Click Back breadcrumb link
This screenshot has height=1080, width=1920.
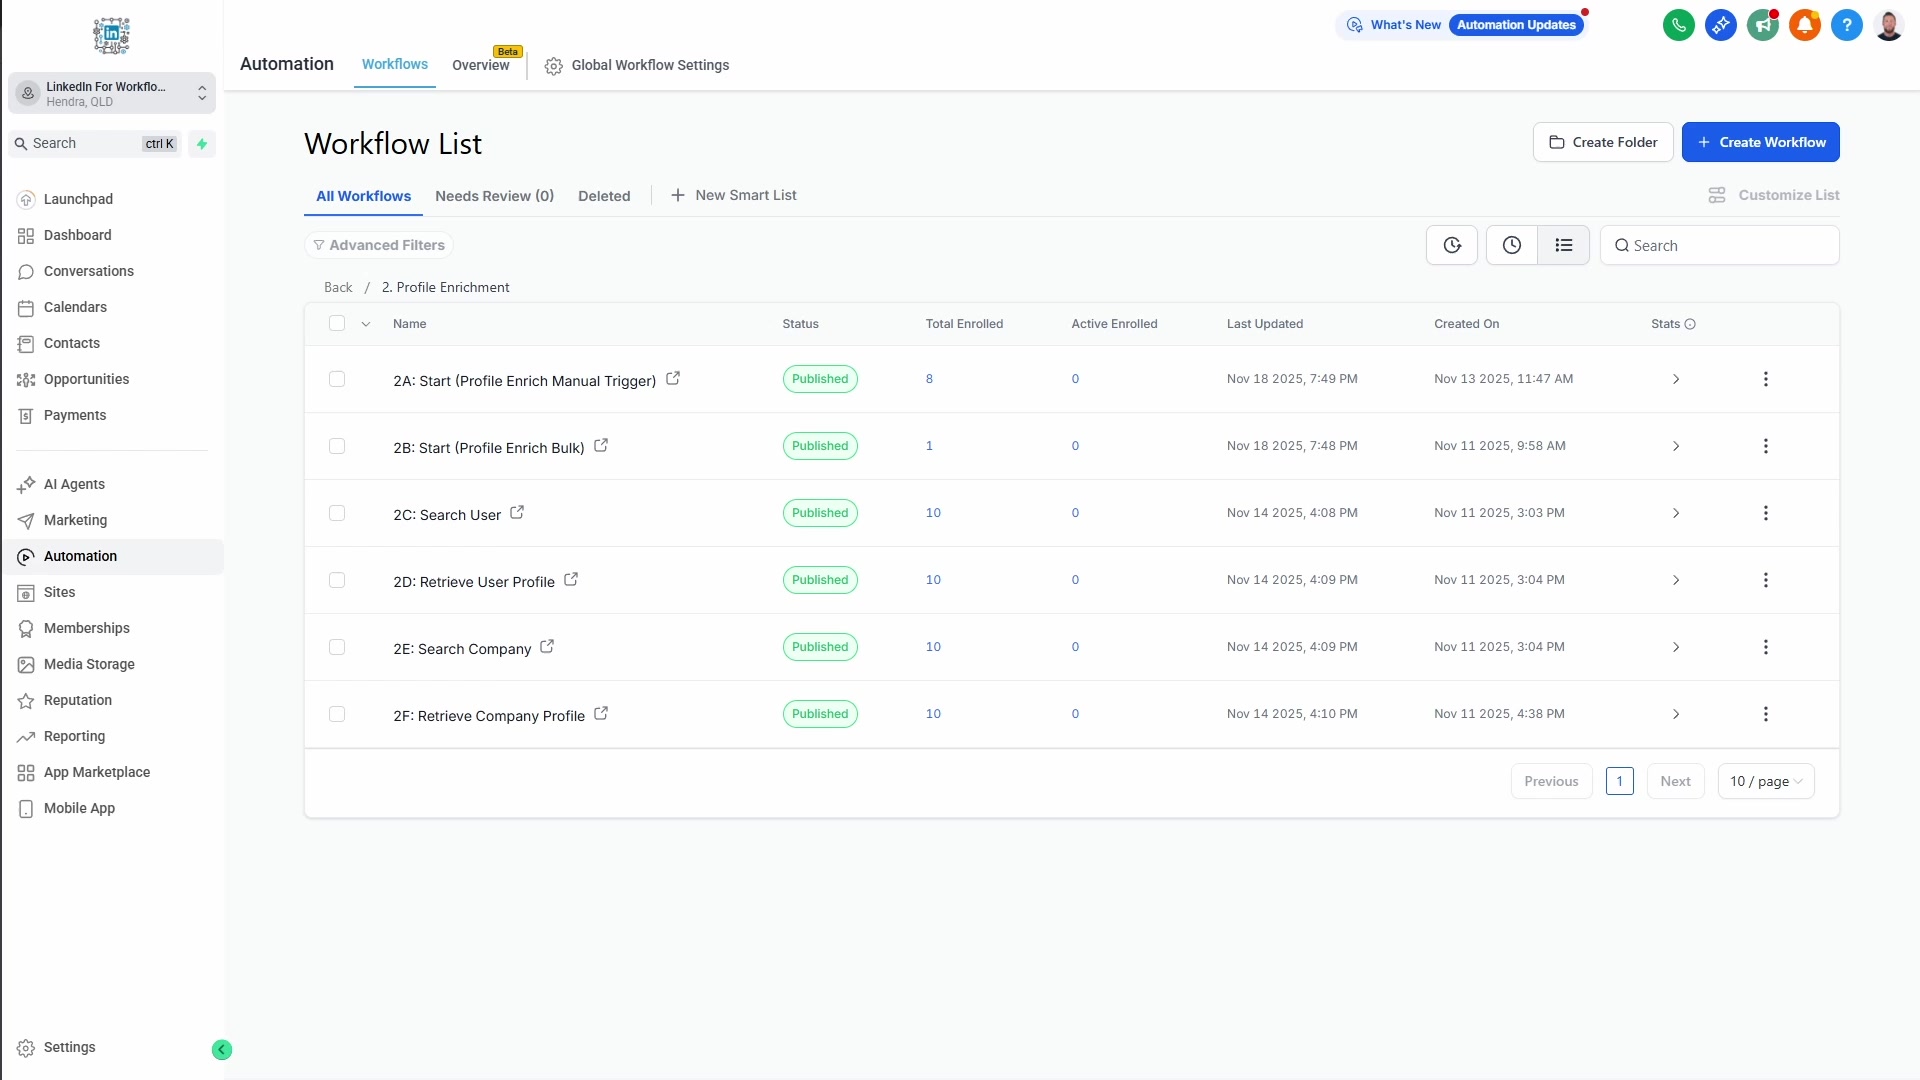(x=338, y=287)
